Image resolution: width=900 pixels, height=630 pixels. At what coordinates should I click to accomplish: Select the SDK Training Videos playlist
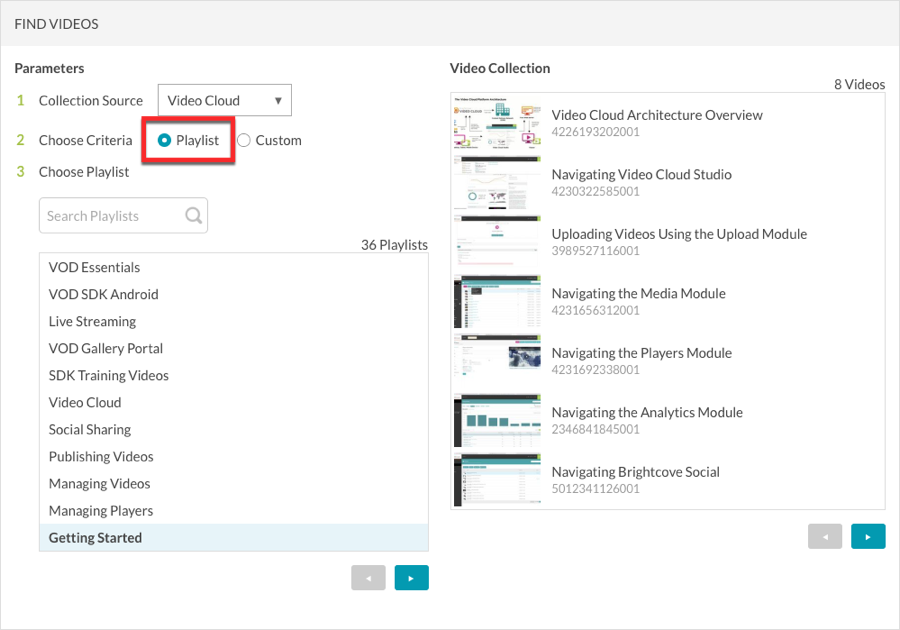pos(234,375)
